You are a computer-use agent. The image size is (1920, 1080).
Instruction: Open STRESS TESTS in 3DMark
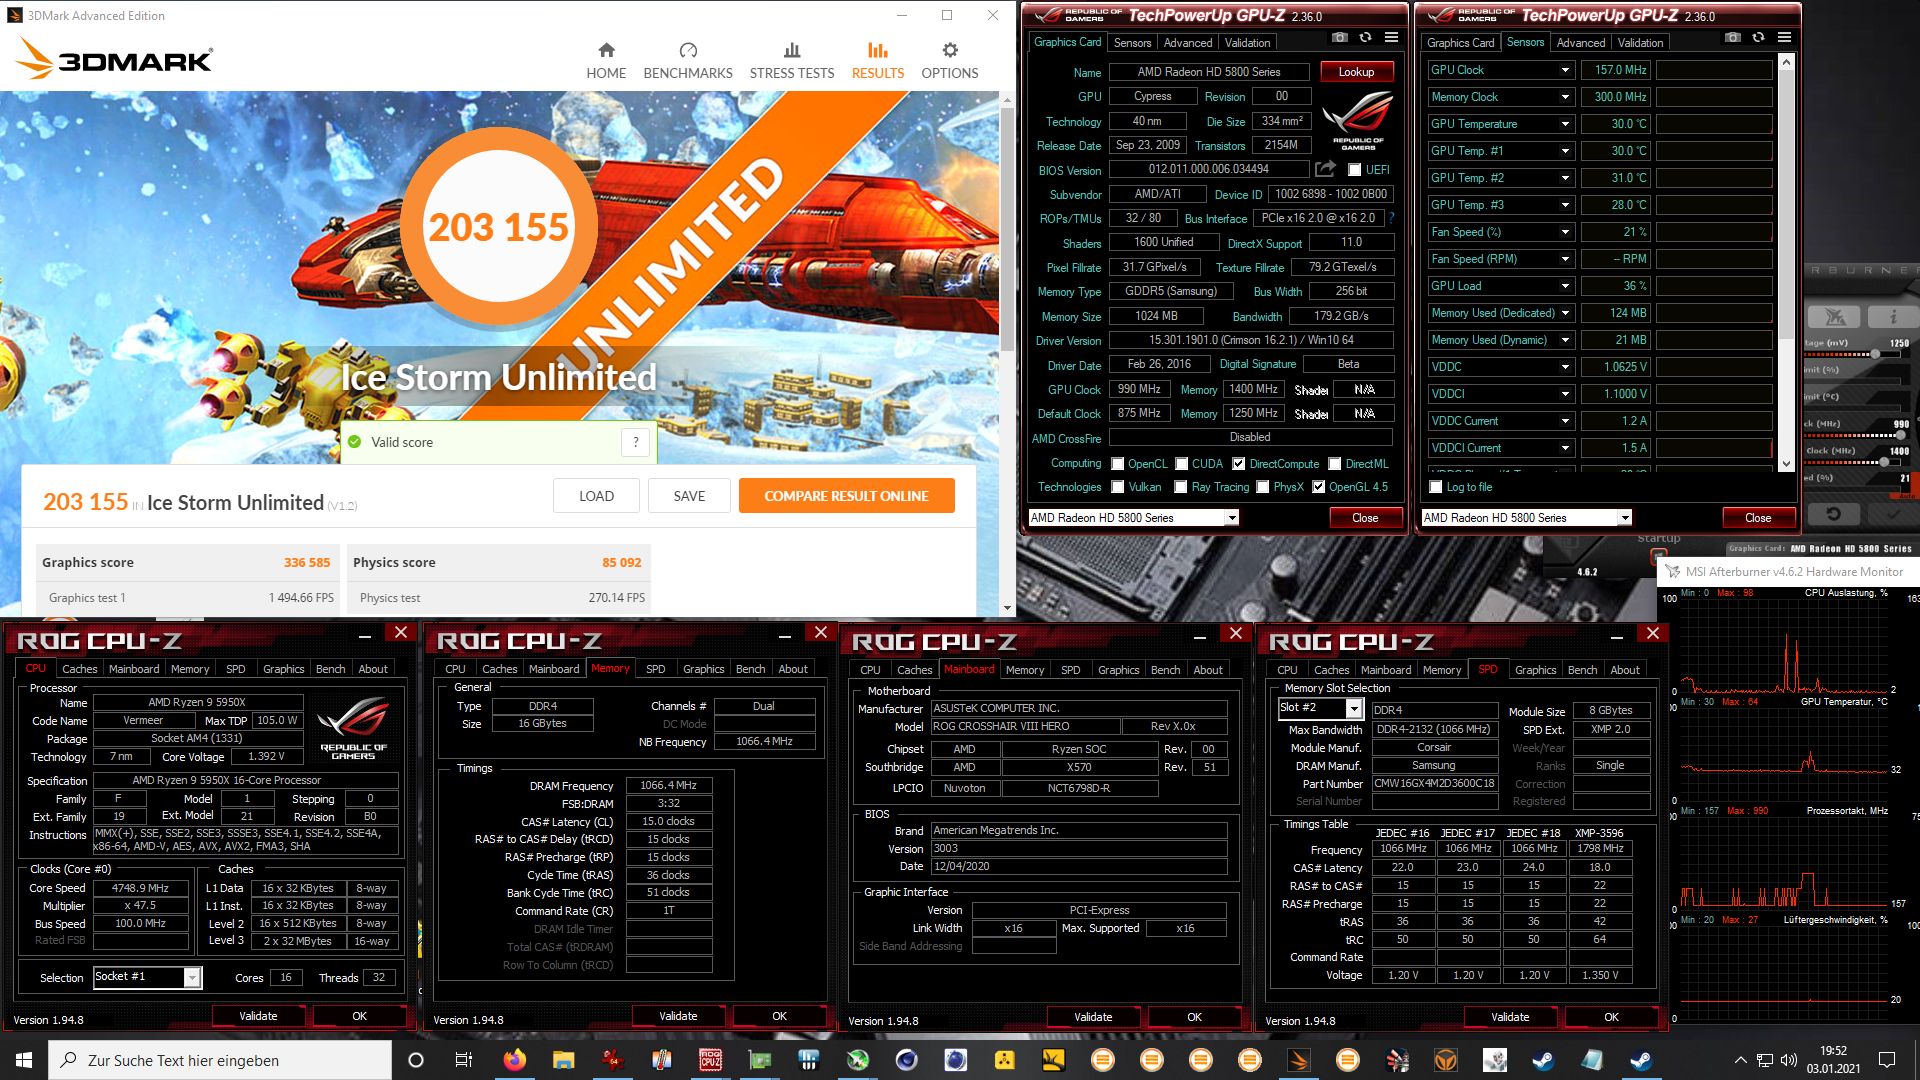click(x=792, y=61)
